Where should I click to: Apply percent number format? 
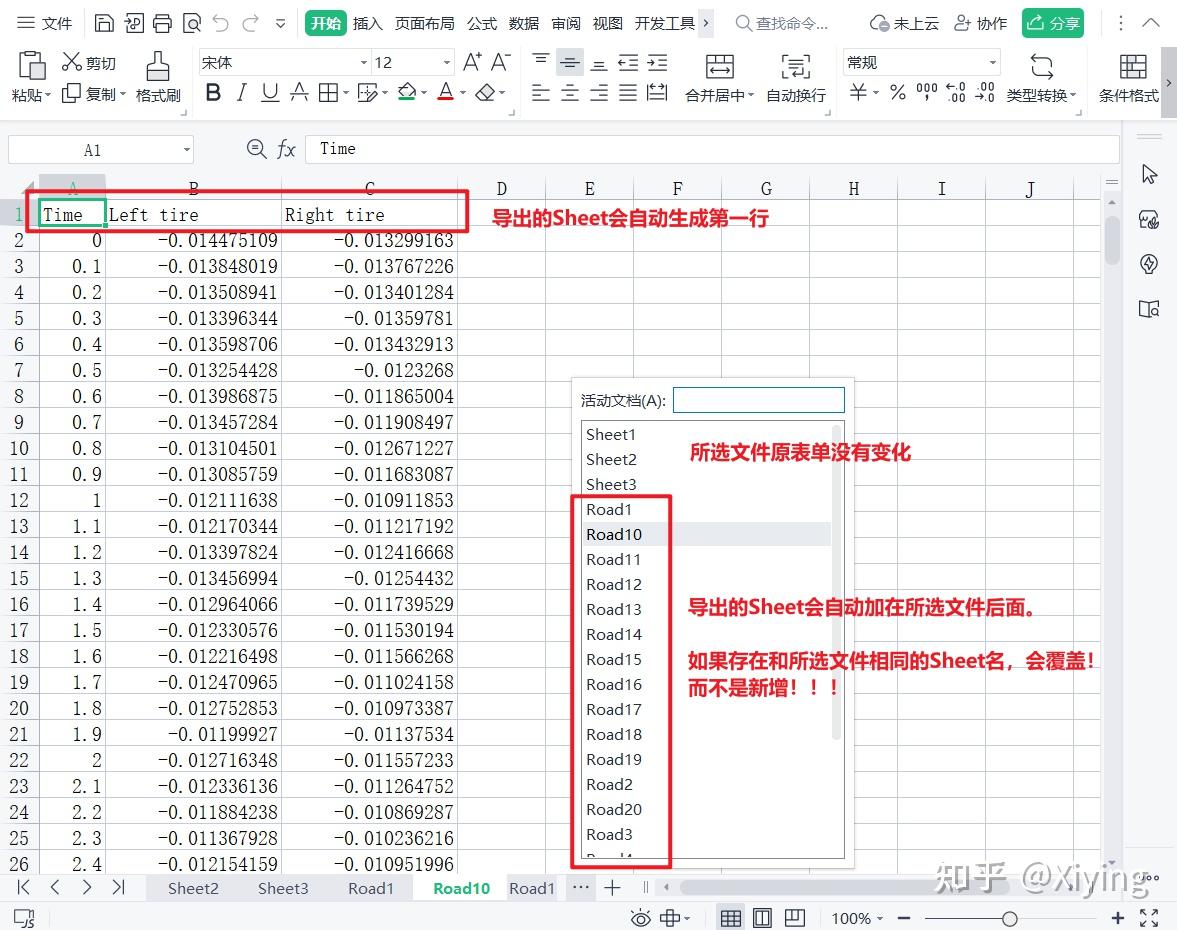pos(897,92)
